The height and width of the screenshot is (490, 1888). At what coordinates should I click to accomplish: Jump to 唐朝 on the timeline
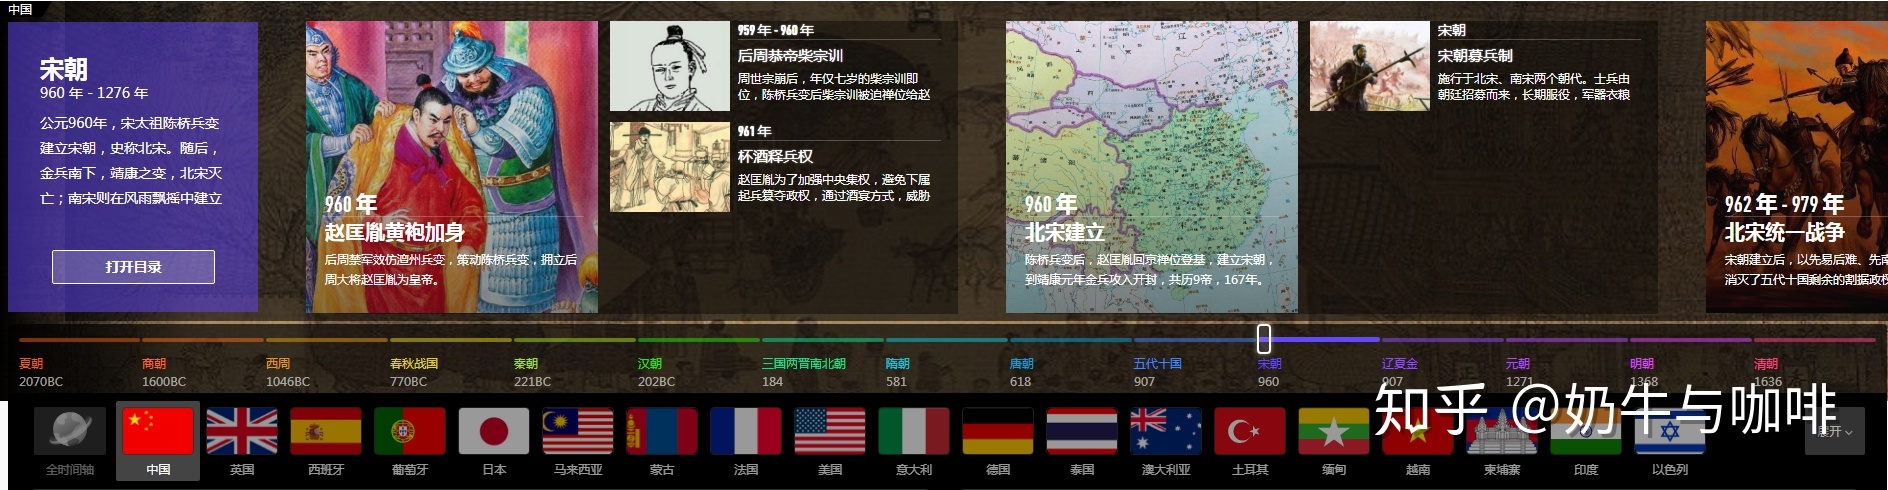1021,364
